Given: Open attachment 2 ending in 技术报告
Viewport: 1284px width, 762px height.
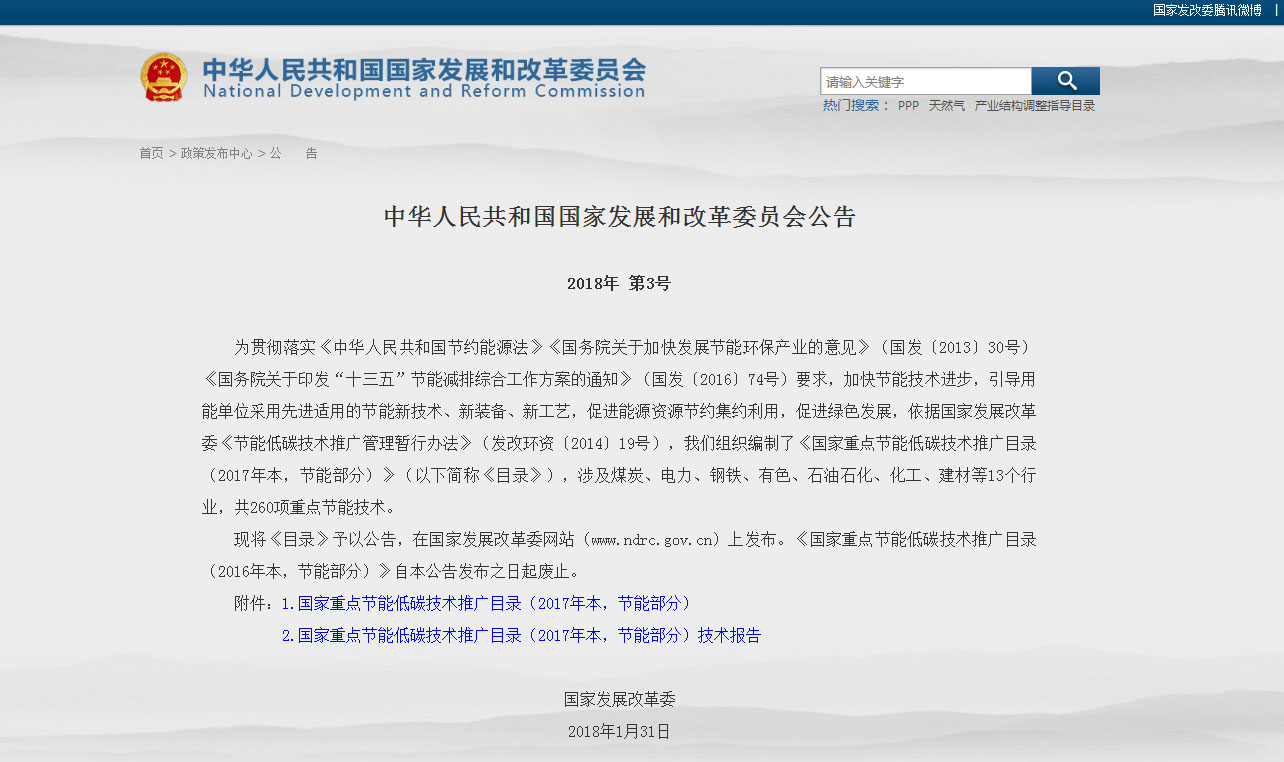Looking at the screenshot, I should coord(529,635).
